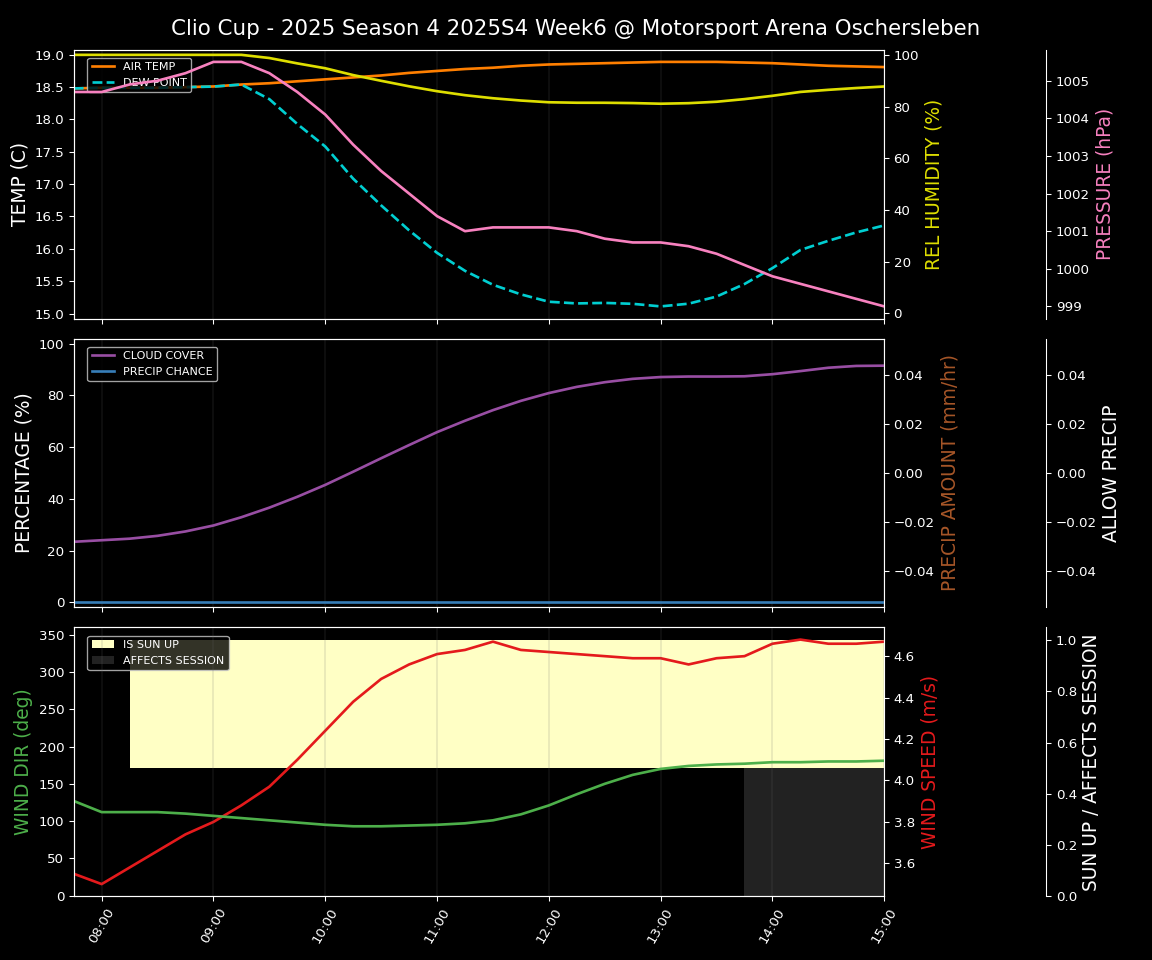Click the PRESSURE (hPa) axis label
Screen dimensions: 1152x960
(1104, 184)
